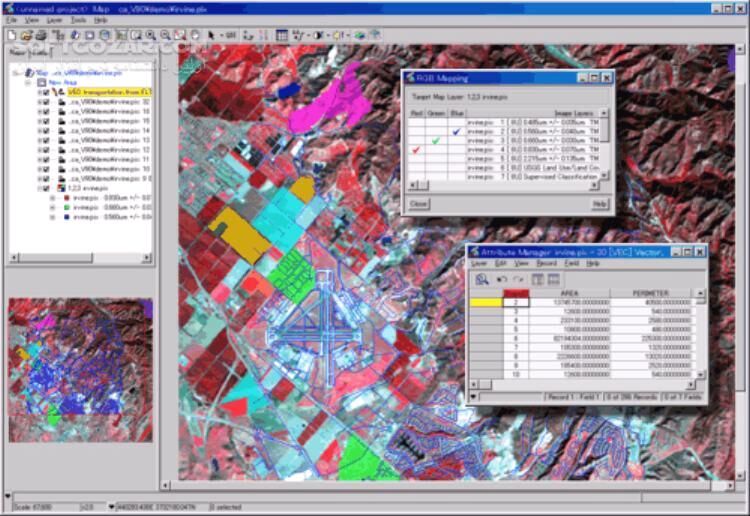The width and height of the screenshot is (750, 516).
Task: Open the File menu in main window
Action: [x=11, y=20]
